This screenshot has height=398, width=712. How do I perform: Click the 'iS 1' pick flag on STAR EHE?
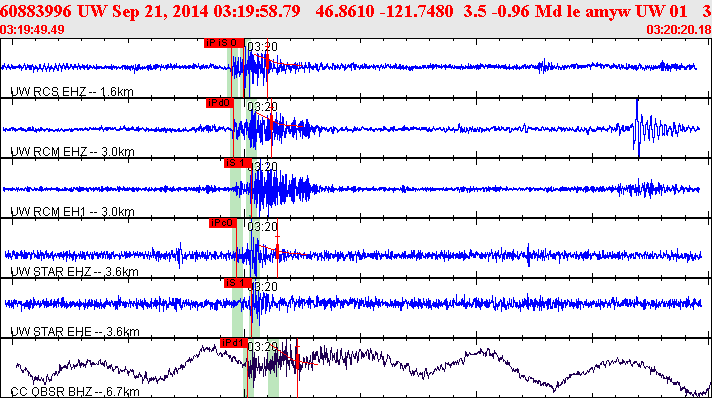tap(237, 283)
